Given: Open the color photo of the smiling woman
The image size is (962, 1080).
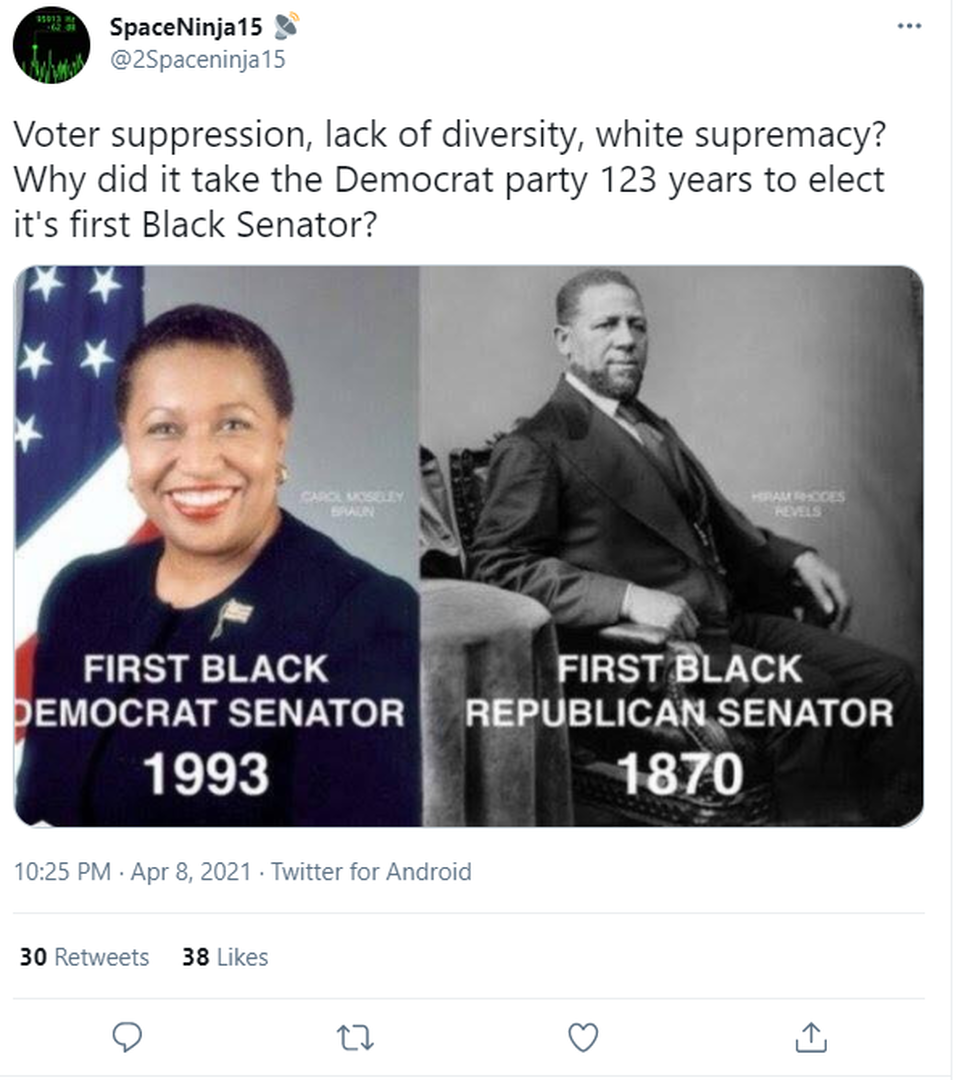Looking at the screenshot, I should click(x=217, y=450).
